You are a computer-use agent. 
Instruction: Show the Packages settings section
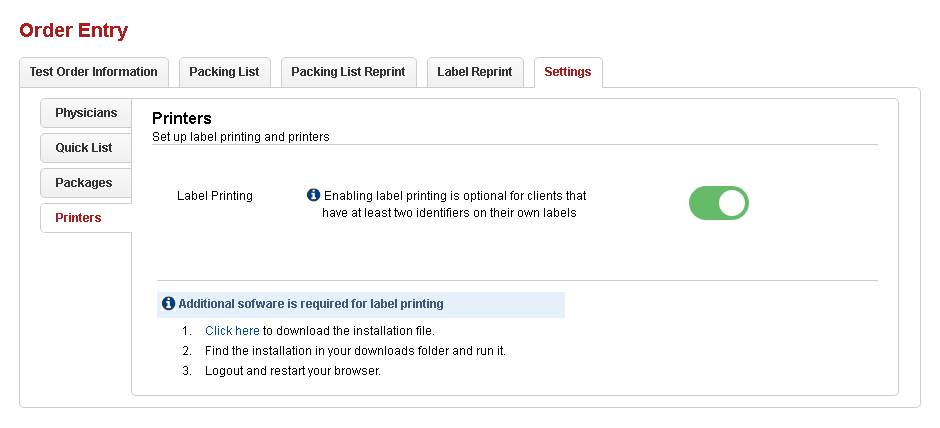(84, 183)
